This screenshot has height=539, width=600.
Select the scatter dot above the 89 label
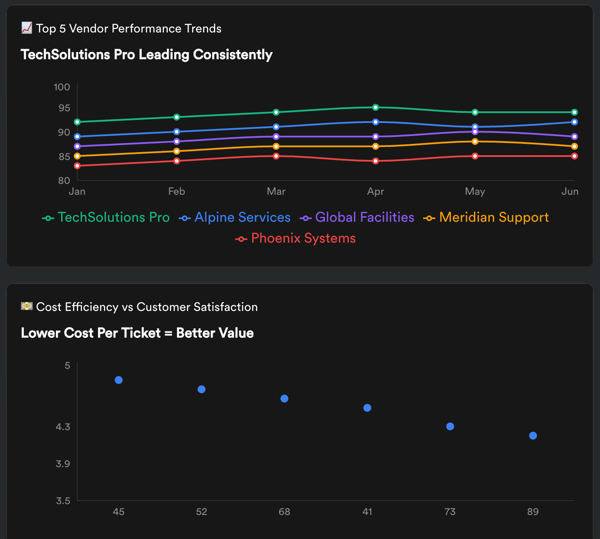coord(533,435)
